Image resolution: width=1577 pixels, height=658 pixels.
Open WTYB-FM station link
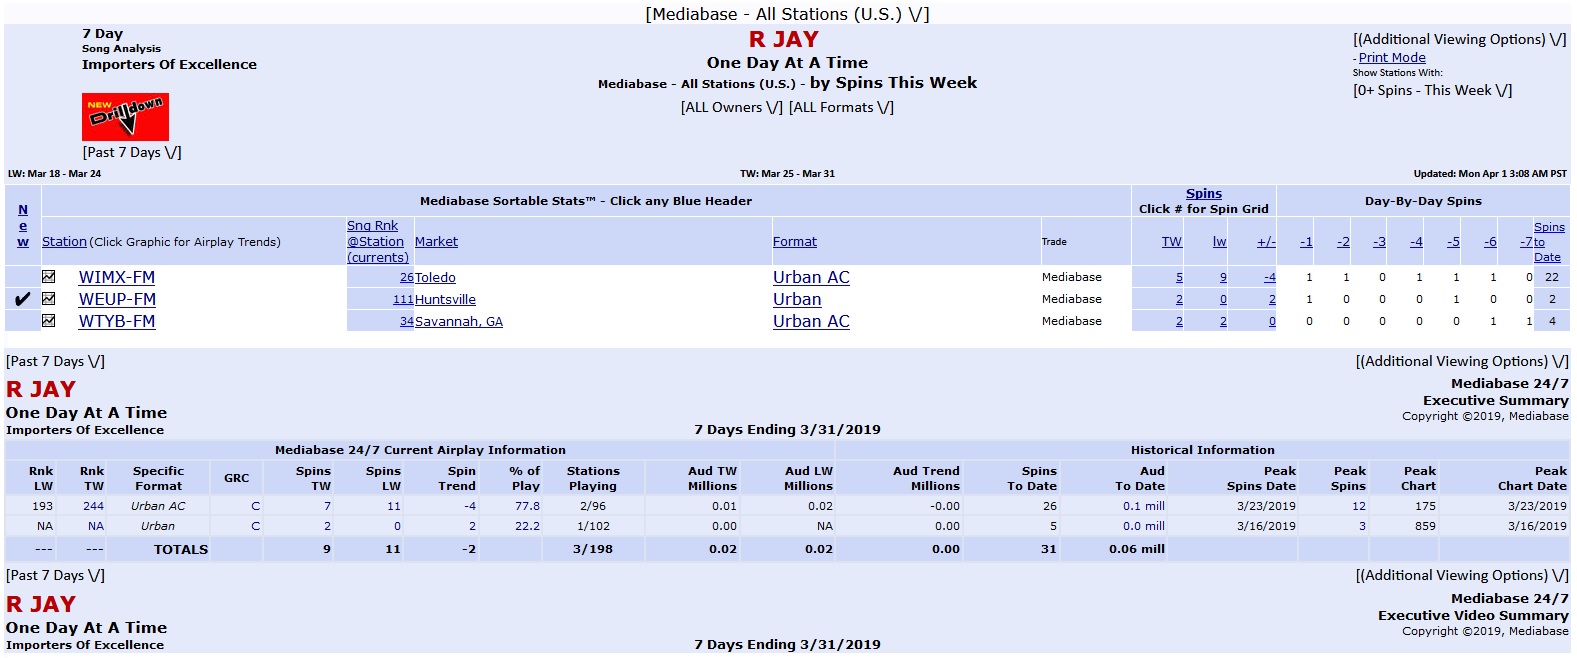[117, 321]
